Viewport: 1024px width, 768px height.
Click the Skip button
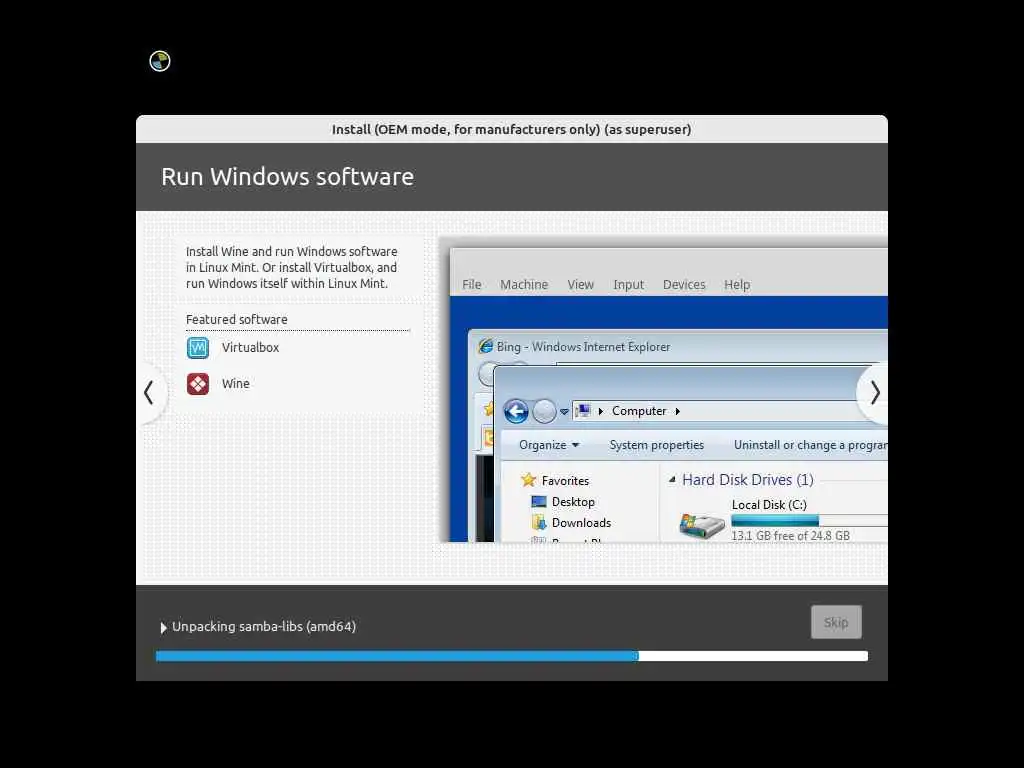click(x=836, y=622)
